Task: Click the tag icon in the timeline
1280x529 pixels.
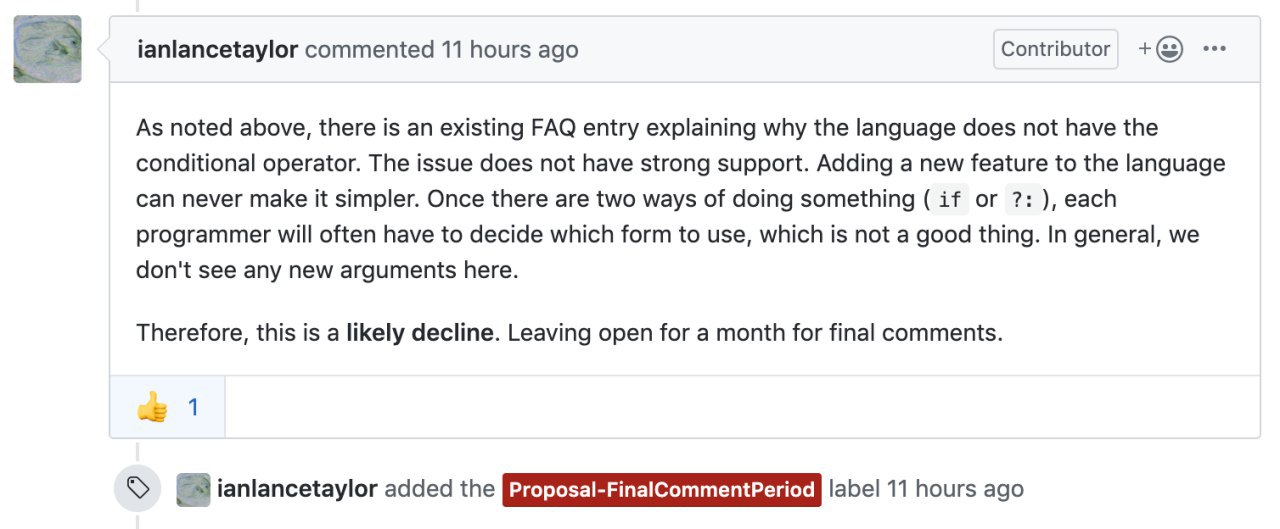Action: 138,488
